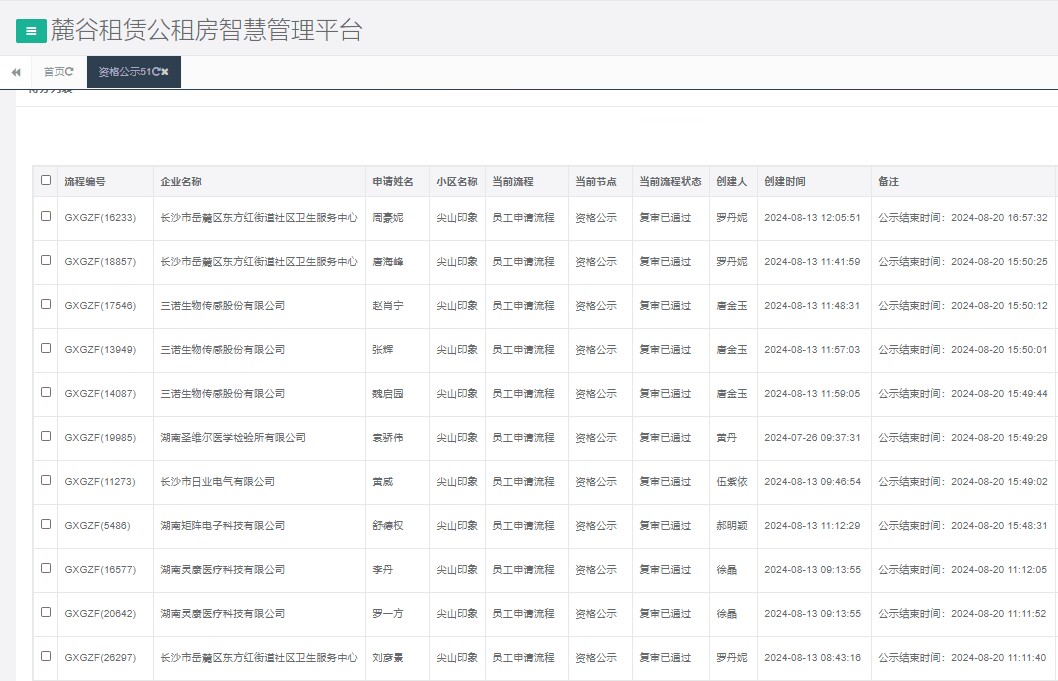Image resolution: width=1058 pixels, height=681 pixels.
Task: Tick the checkbox for row GXGZF(20642)
Action: [x=44, y=613]
